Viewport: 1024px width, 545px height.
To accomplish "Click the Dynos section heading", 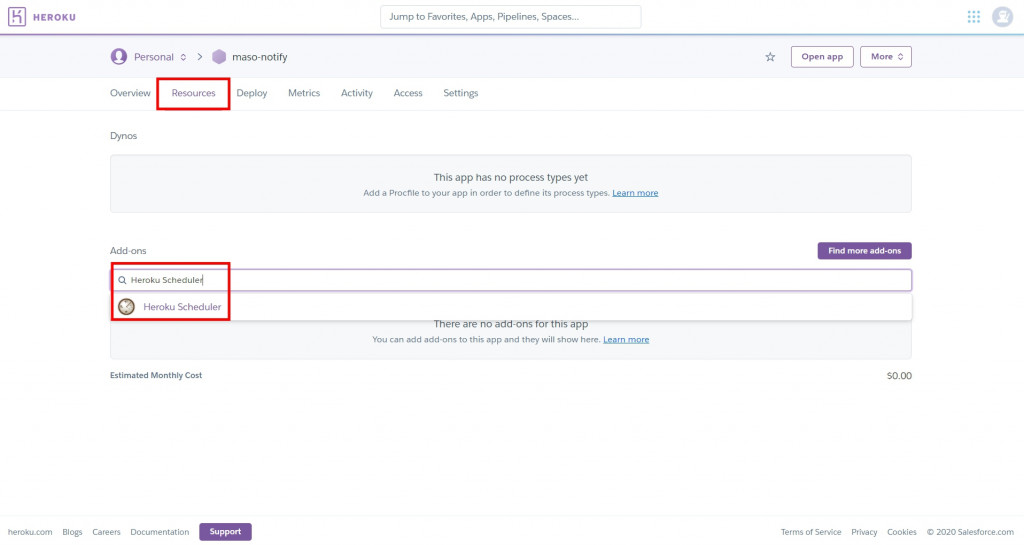I will pyautogui.click(x=123, y=136).
